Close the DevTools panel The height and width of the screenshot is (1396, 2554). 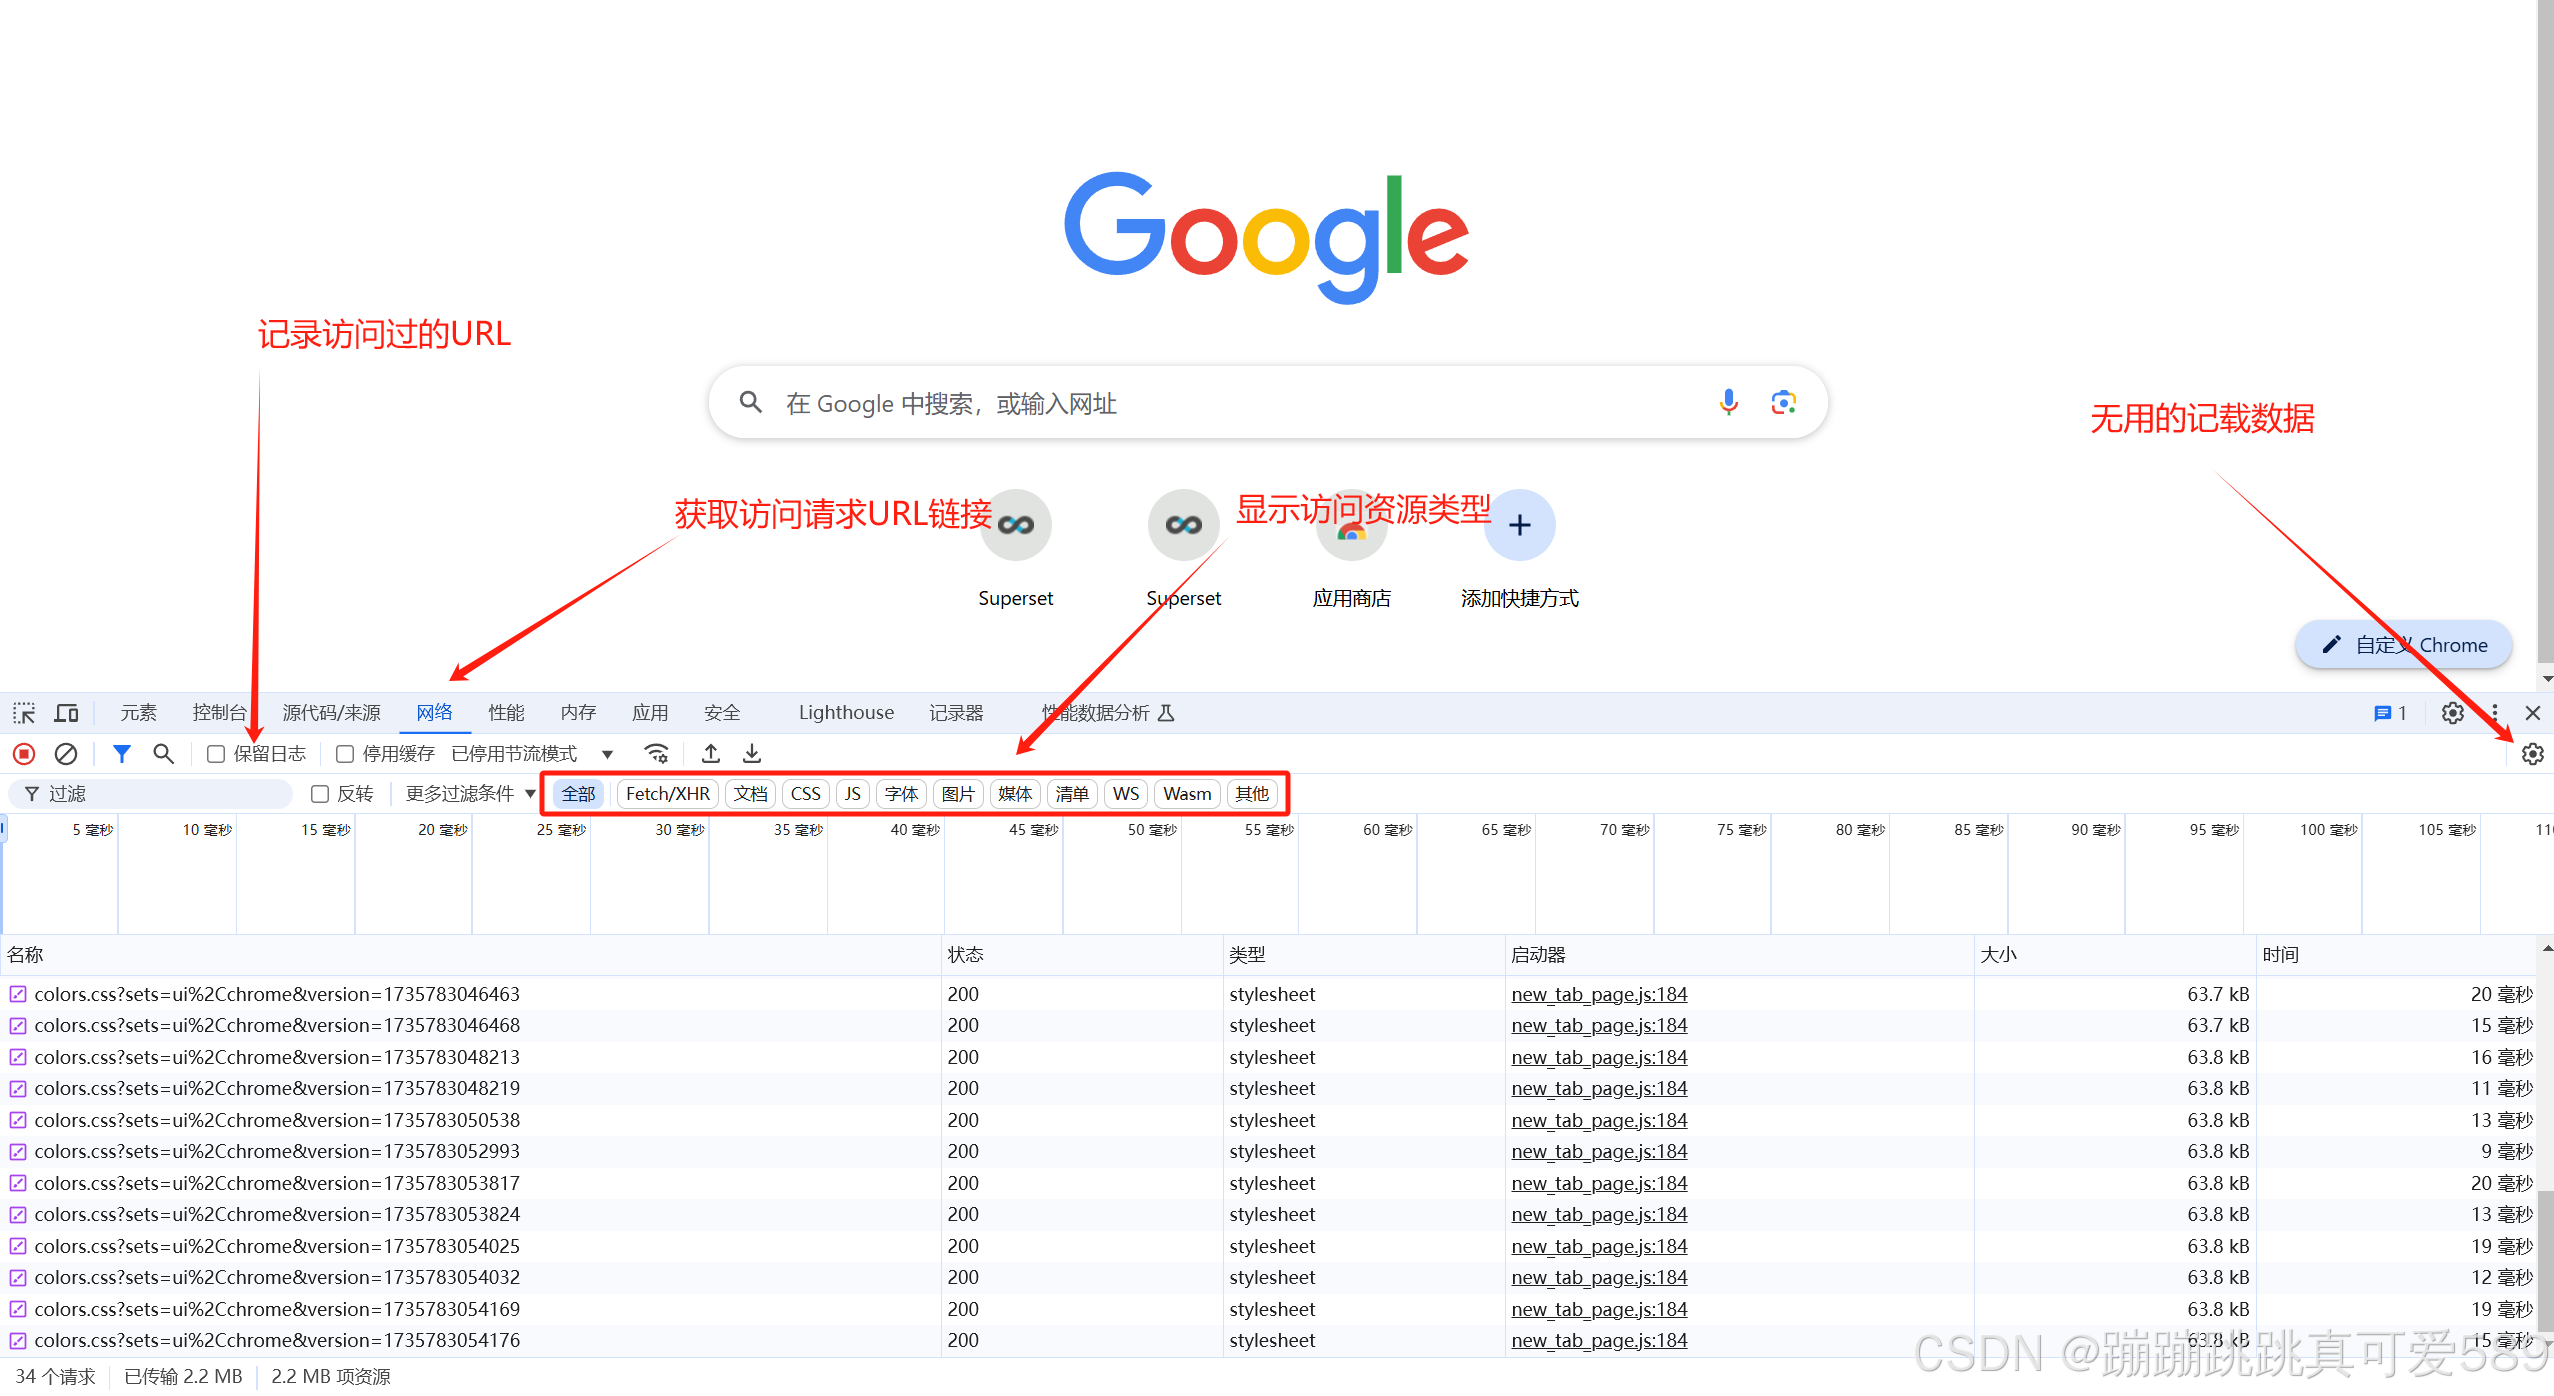click(x=2532, y=713)
